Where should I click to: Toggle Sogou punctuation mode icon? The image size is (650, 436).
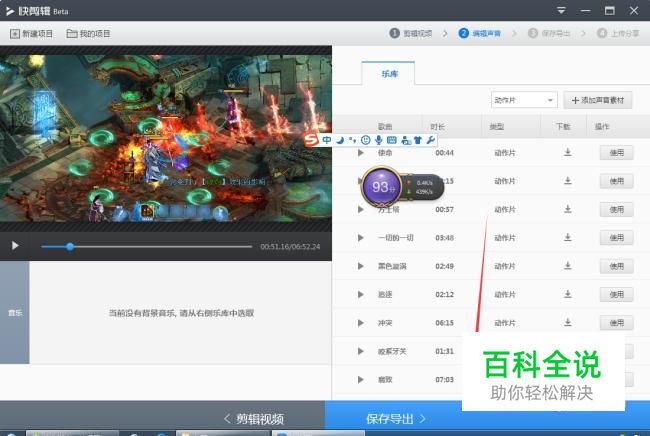coord(352,140)
